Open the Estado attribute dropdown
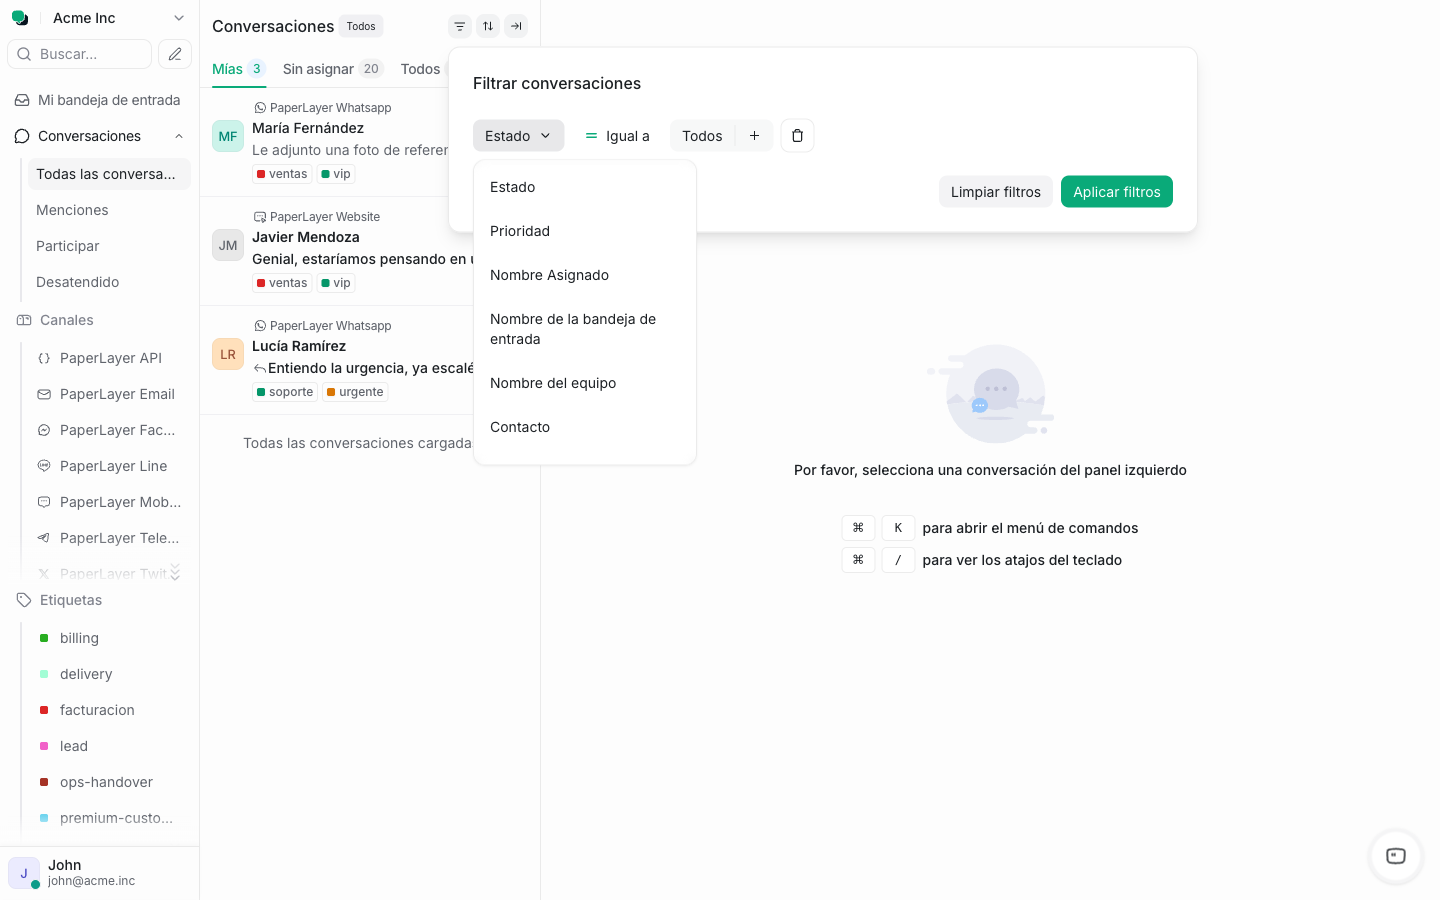The width and height of the screenshot is (1440, 900). [x=518, y=136]
